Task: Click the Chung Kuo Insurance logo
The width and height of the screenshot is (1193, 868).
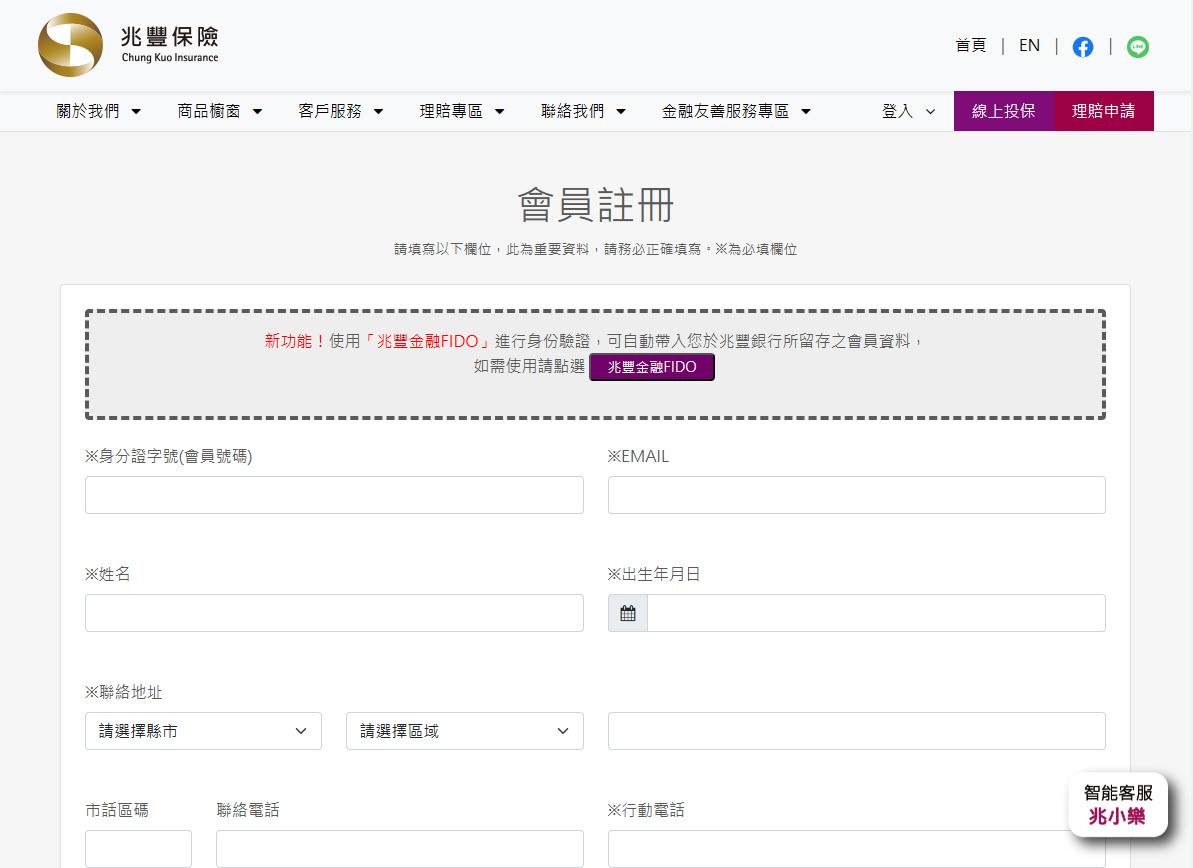Action: pyautogui.click(x=129, y=45)
